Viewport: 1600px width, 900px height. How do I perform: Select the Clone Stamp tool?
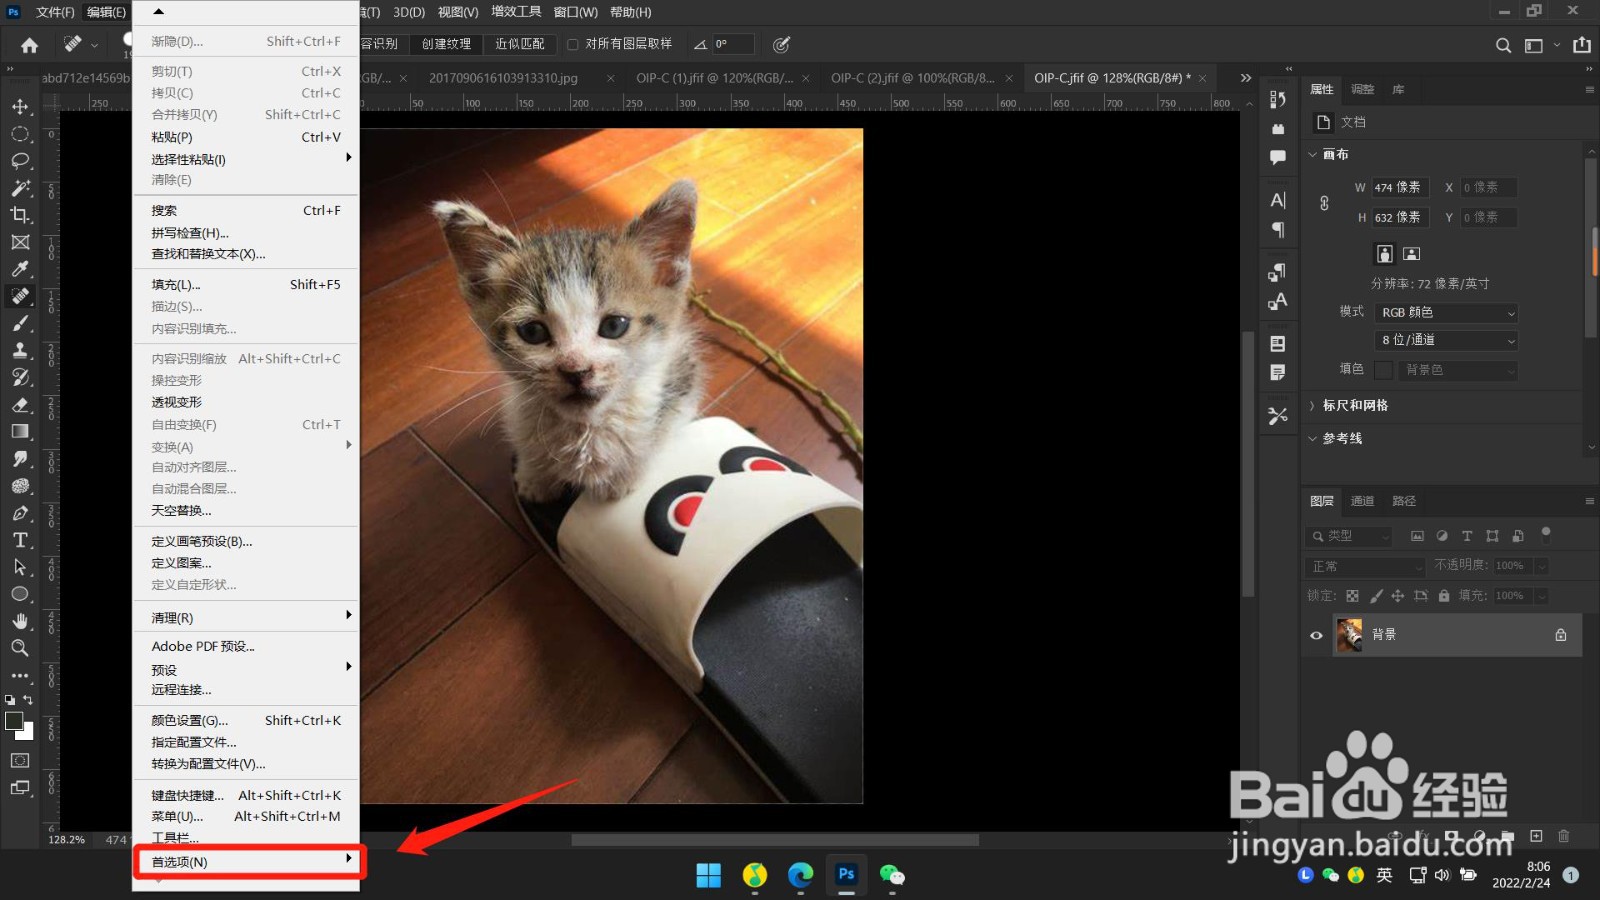[20, 350]
